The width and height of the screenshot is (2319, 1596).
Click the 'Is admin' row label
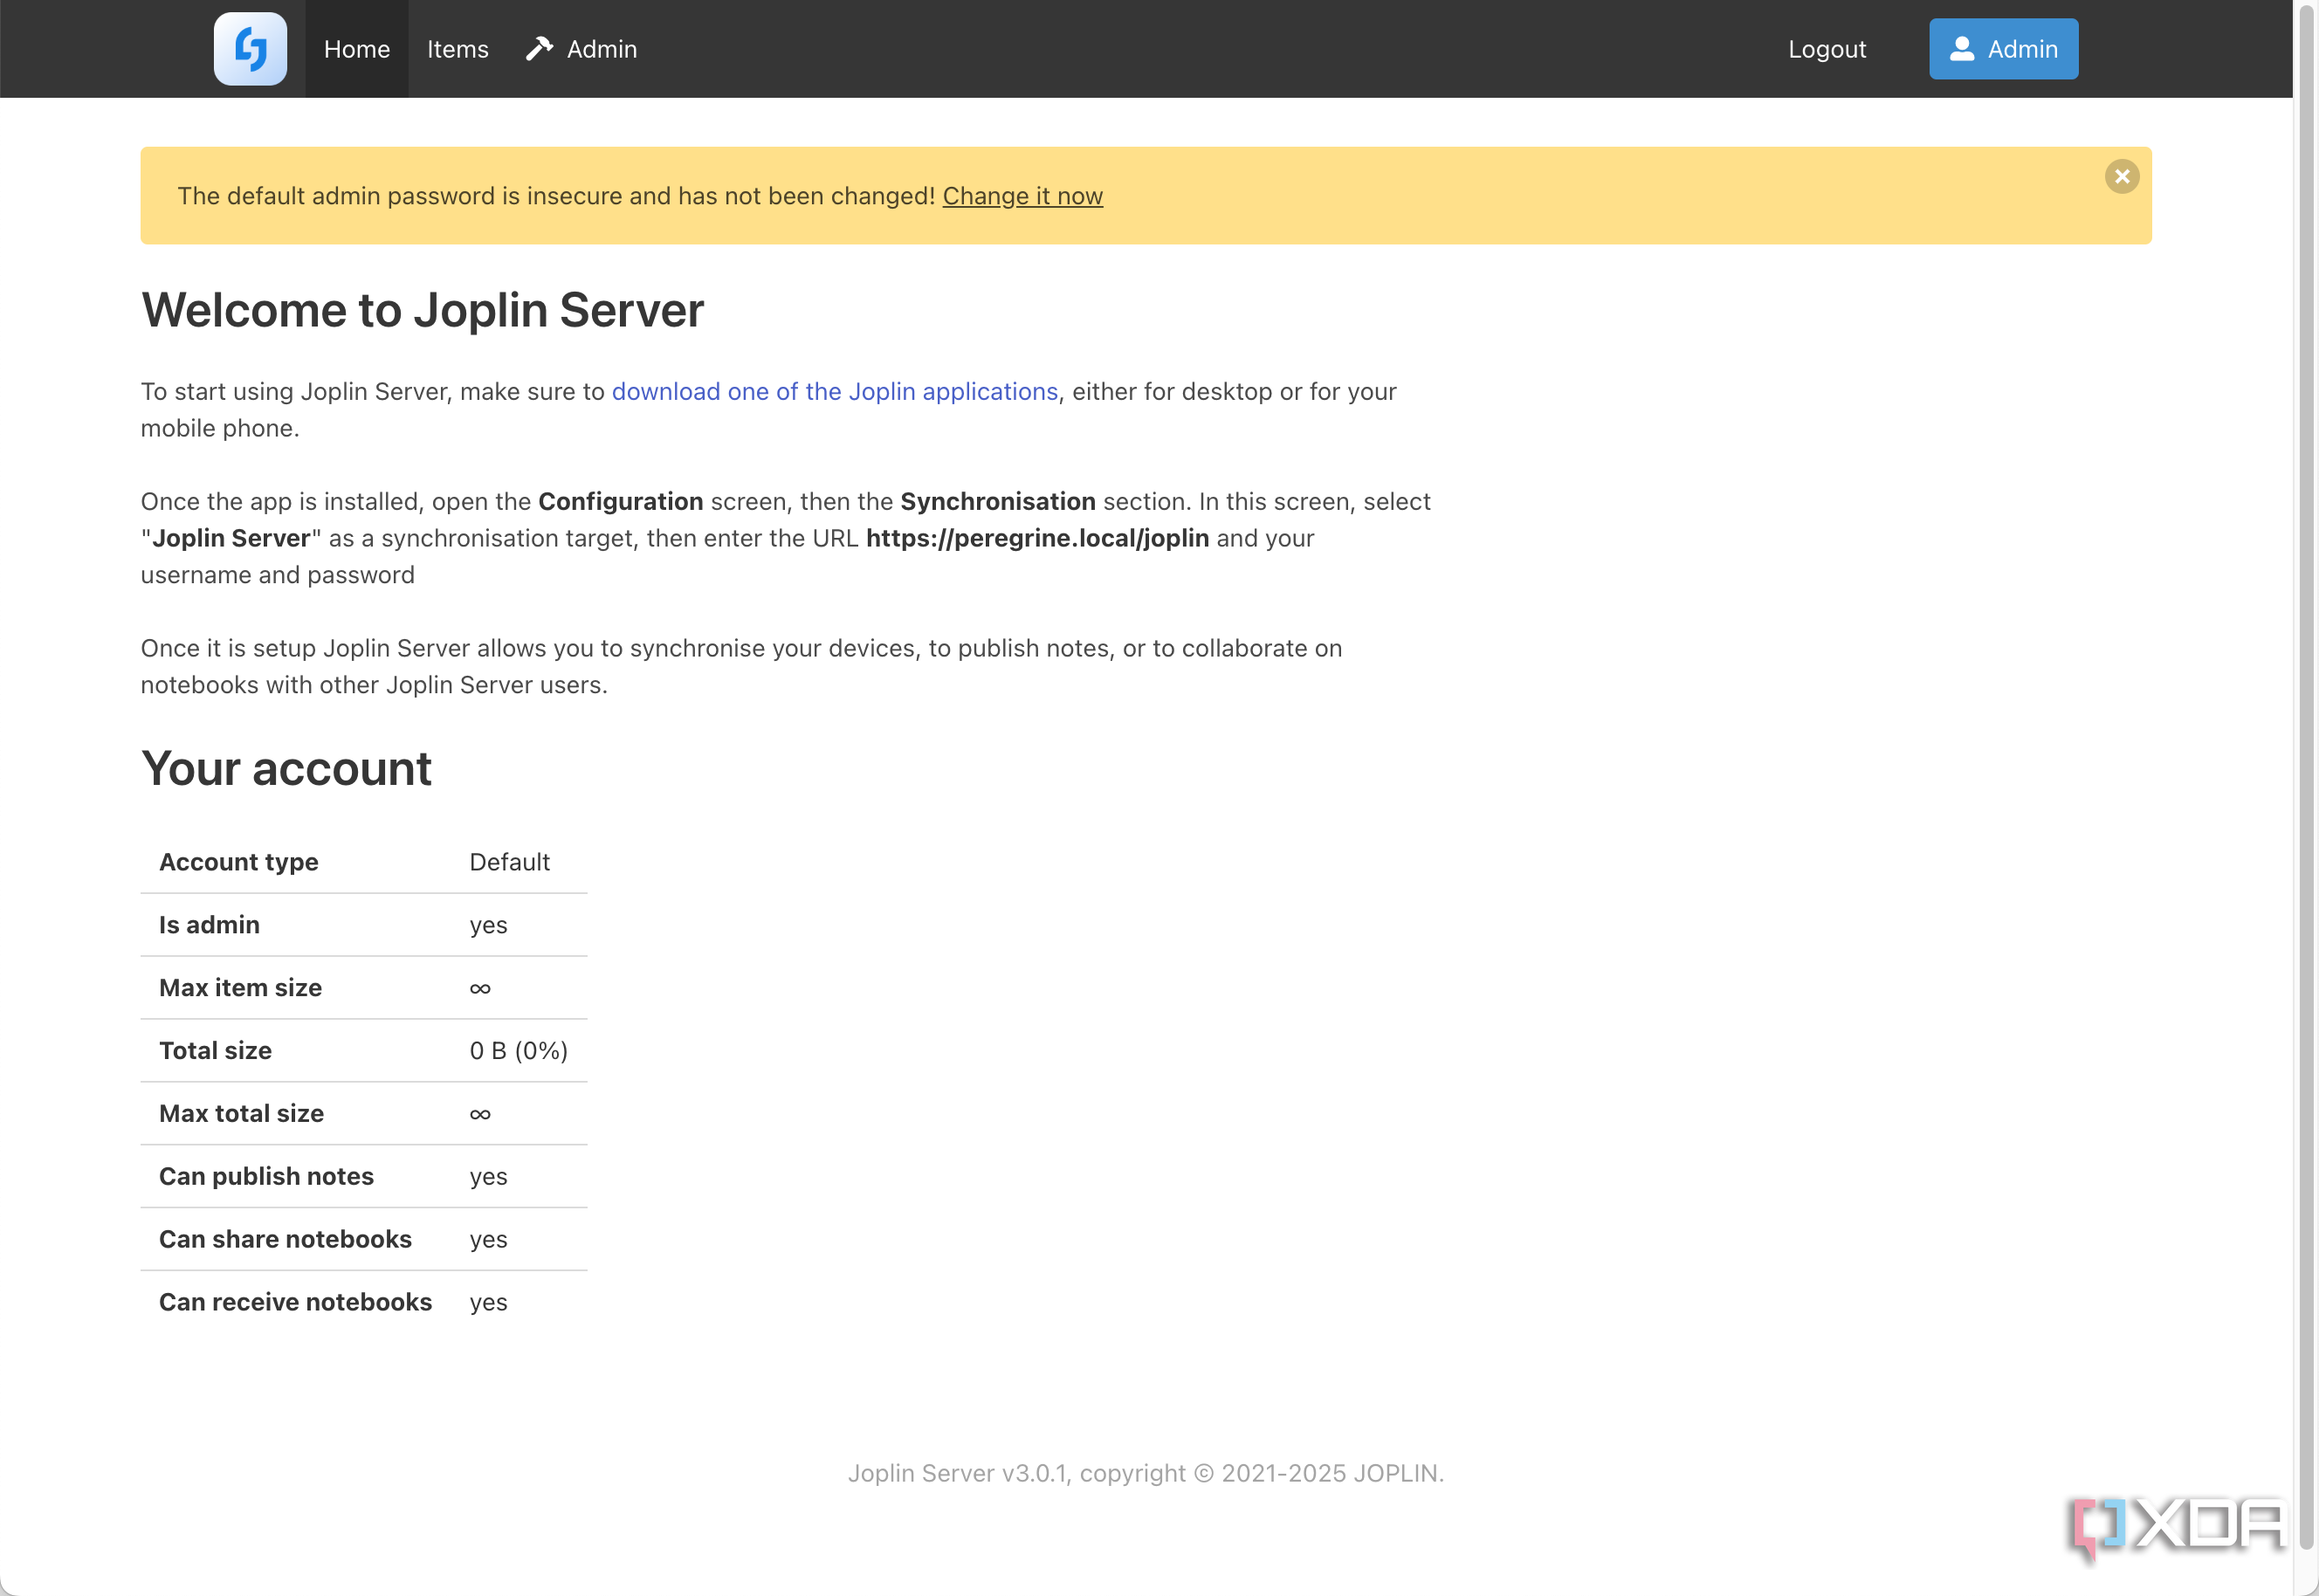coord(209,925)
